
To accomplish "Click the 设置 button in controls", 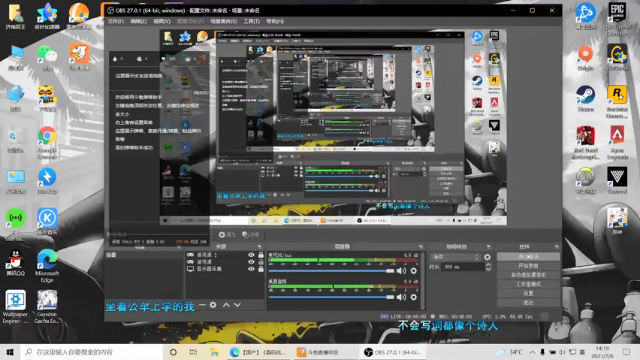I will click(528, 293).
